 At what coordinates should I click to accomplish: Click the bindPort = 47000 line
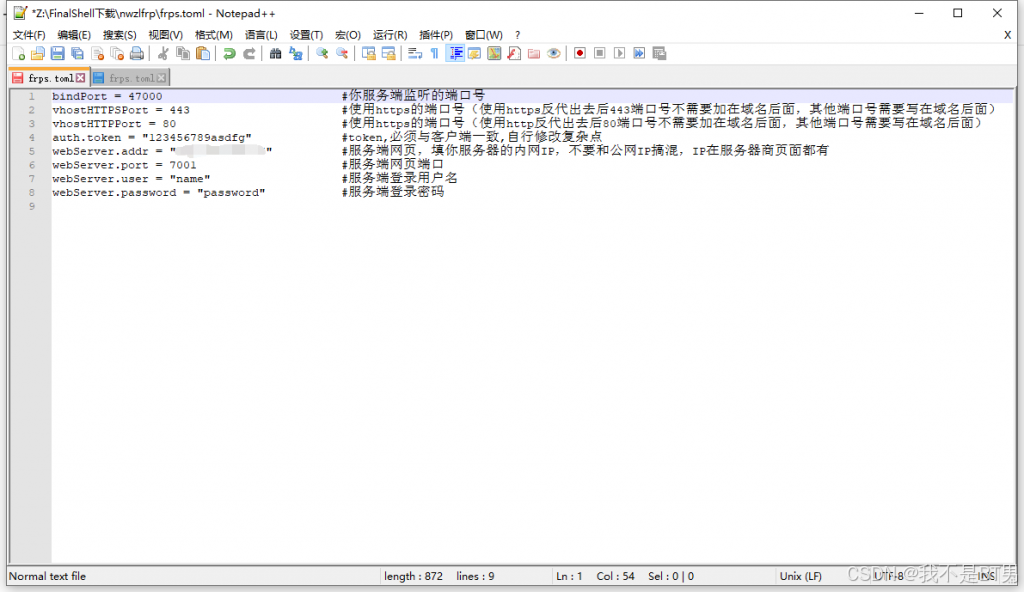tap(107, 96)
